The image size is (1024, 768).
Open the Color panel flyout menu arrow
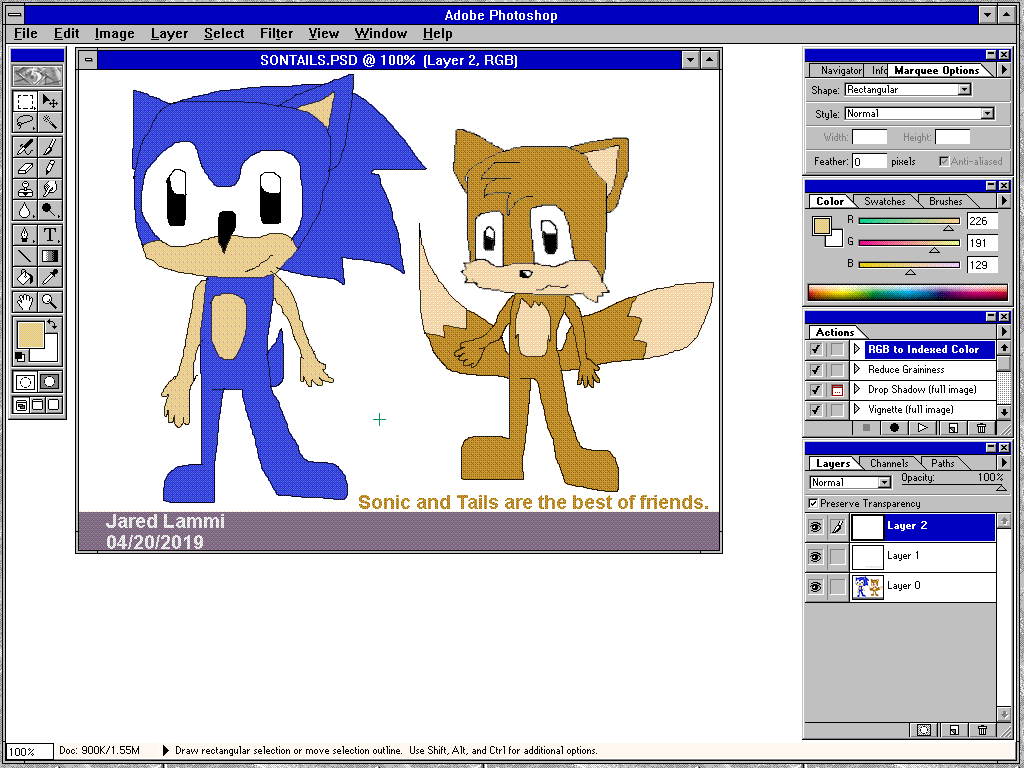coord(1004,201)
